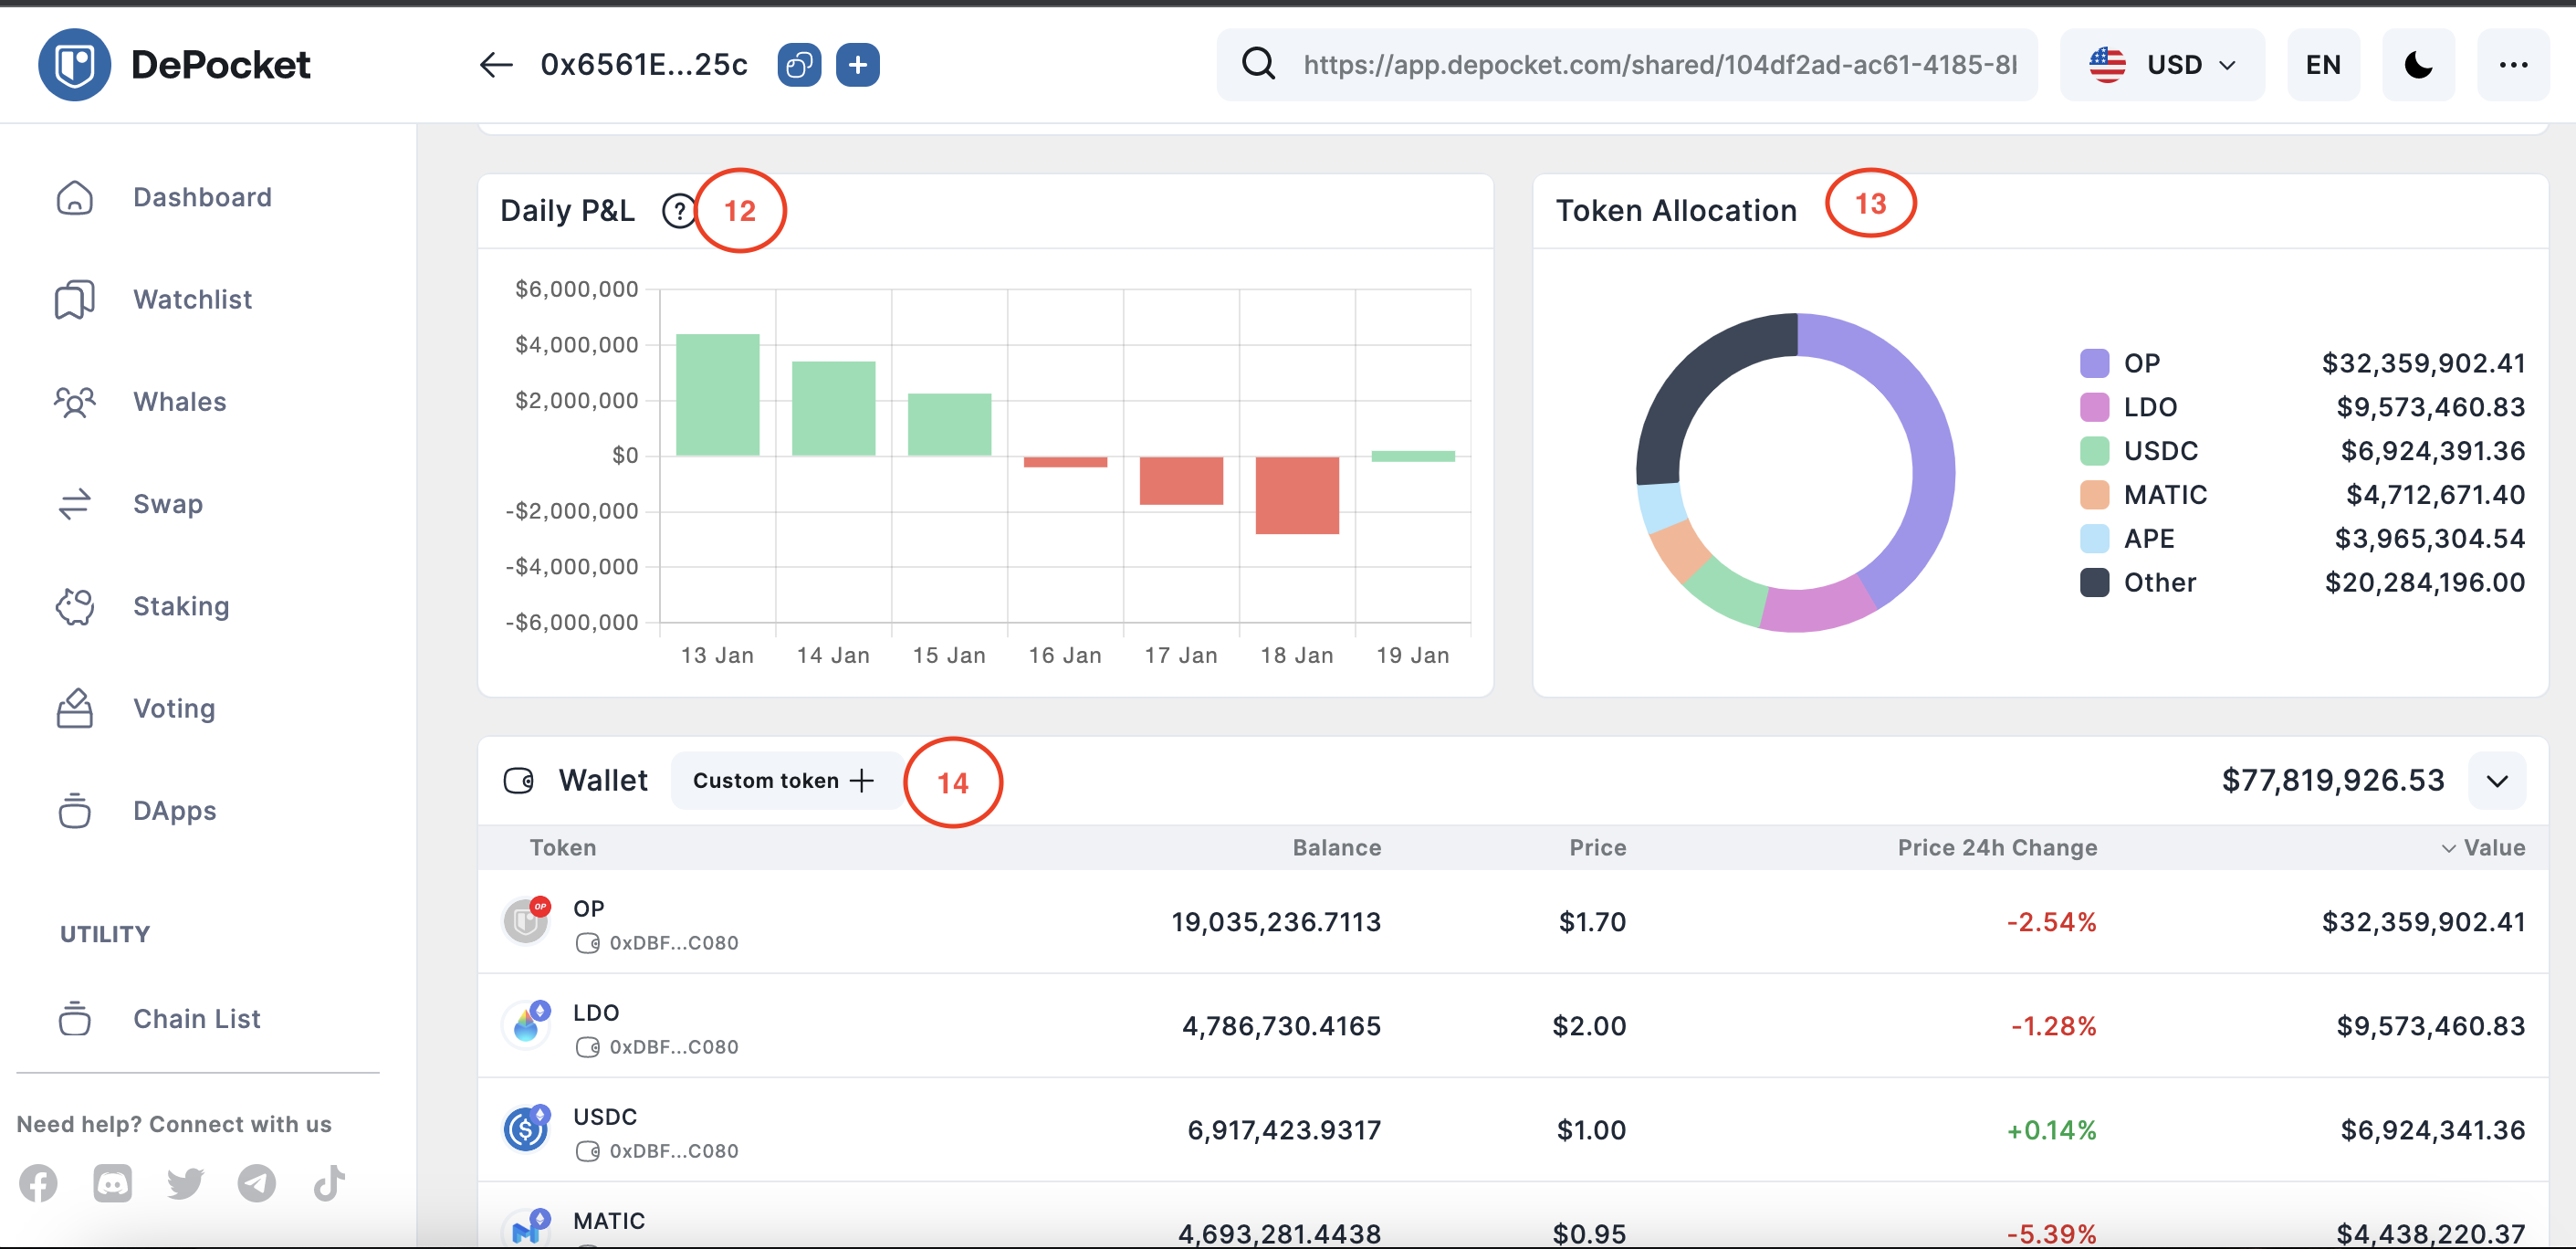Navigate to Voting
The image size is (2576, 1249).
(x=175, y=708)
